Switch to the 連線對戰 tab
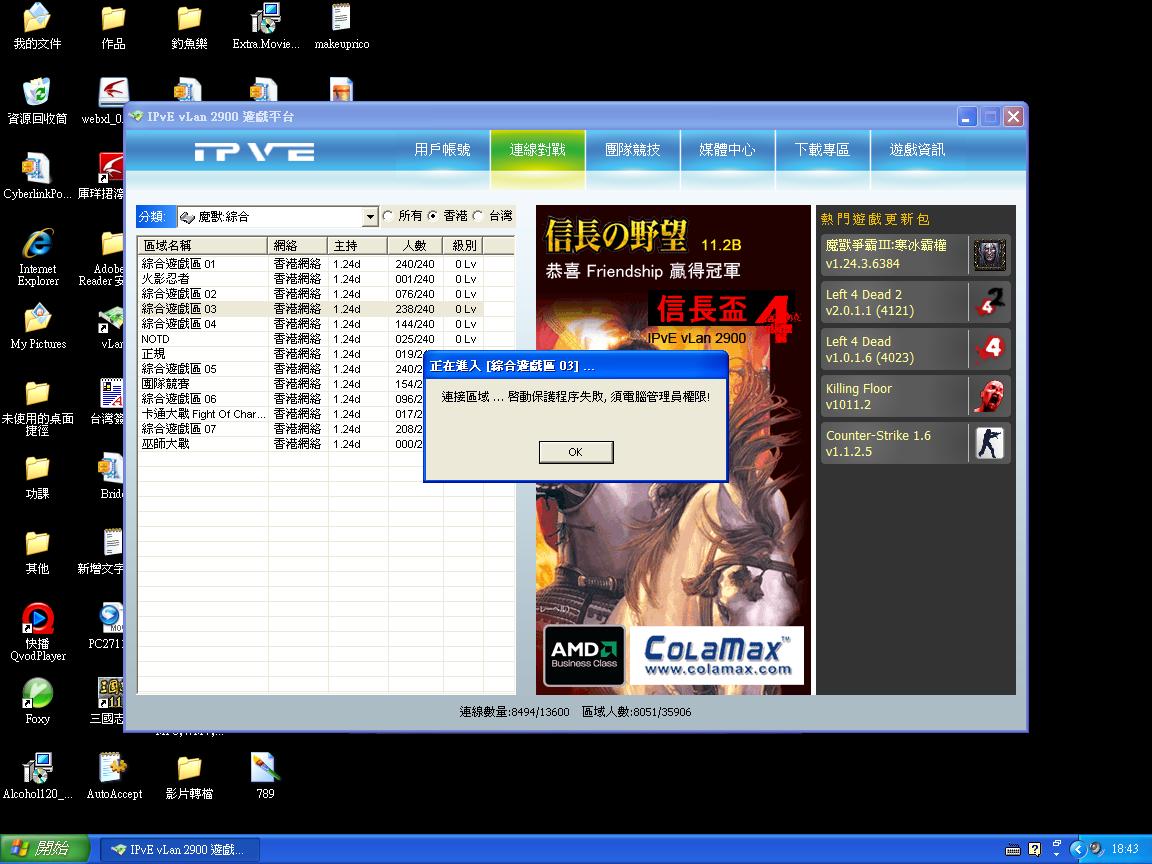1152x864 pixels. point(537,150)
